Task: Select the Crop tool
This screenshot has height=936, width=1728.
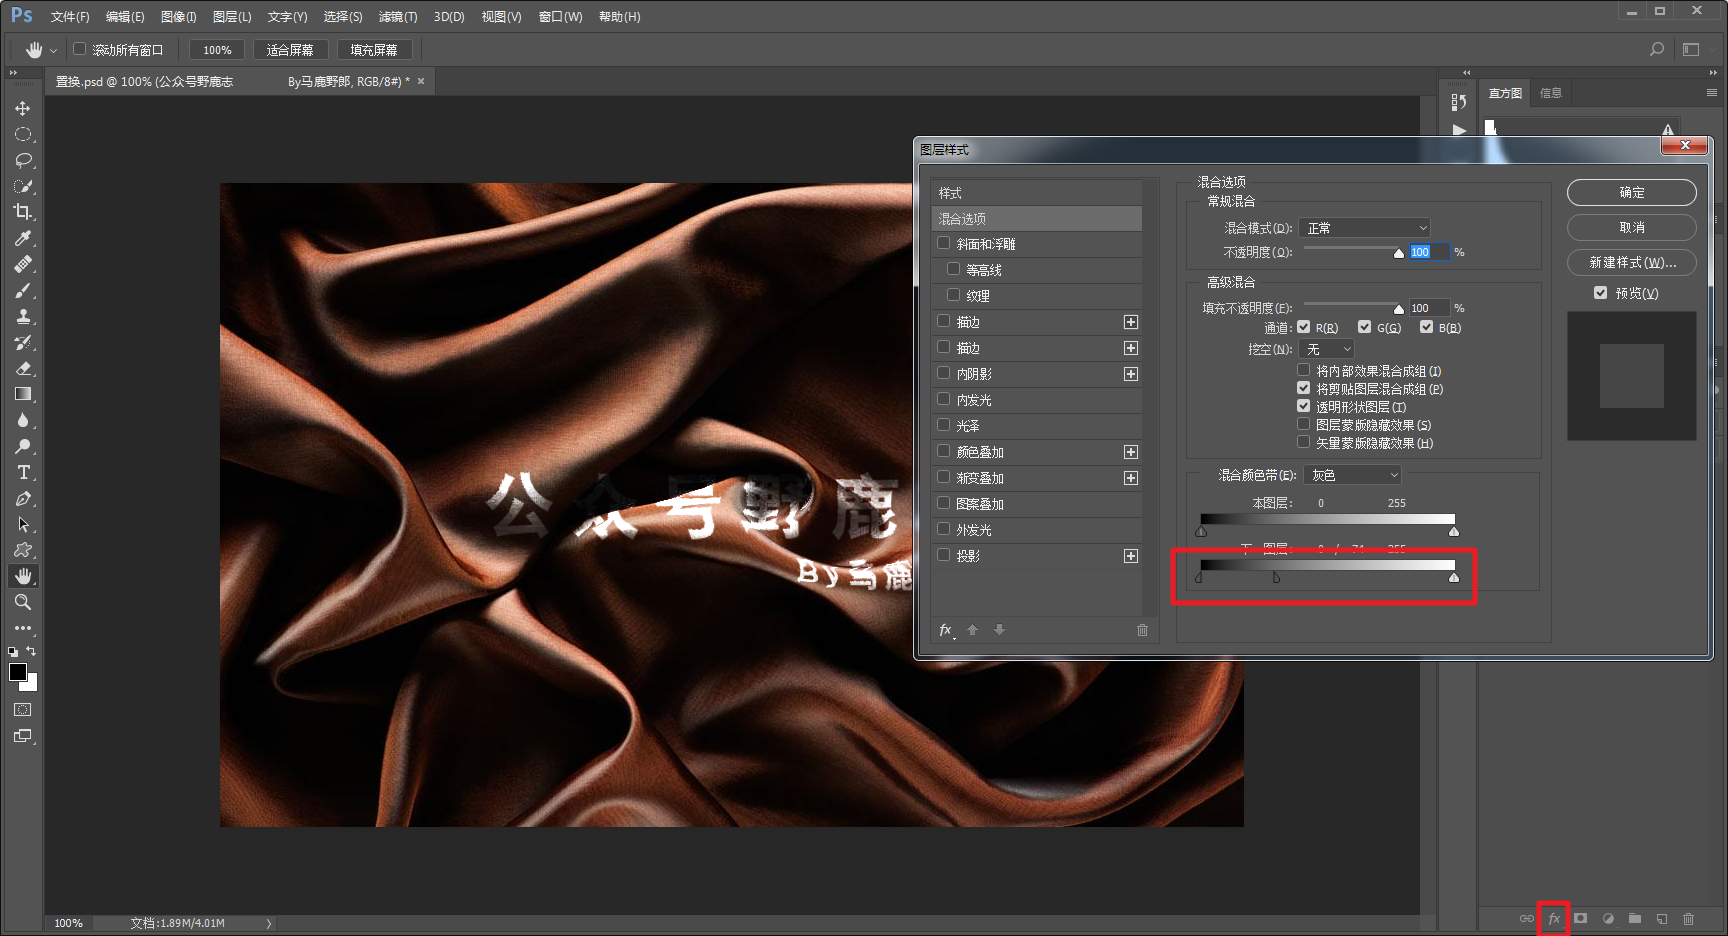Action: [x=23, y=212]
